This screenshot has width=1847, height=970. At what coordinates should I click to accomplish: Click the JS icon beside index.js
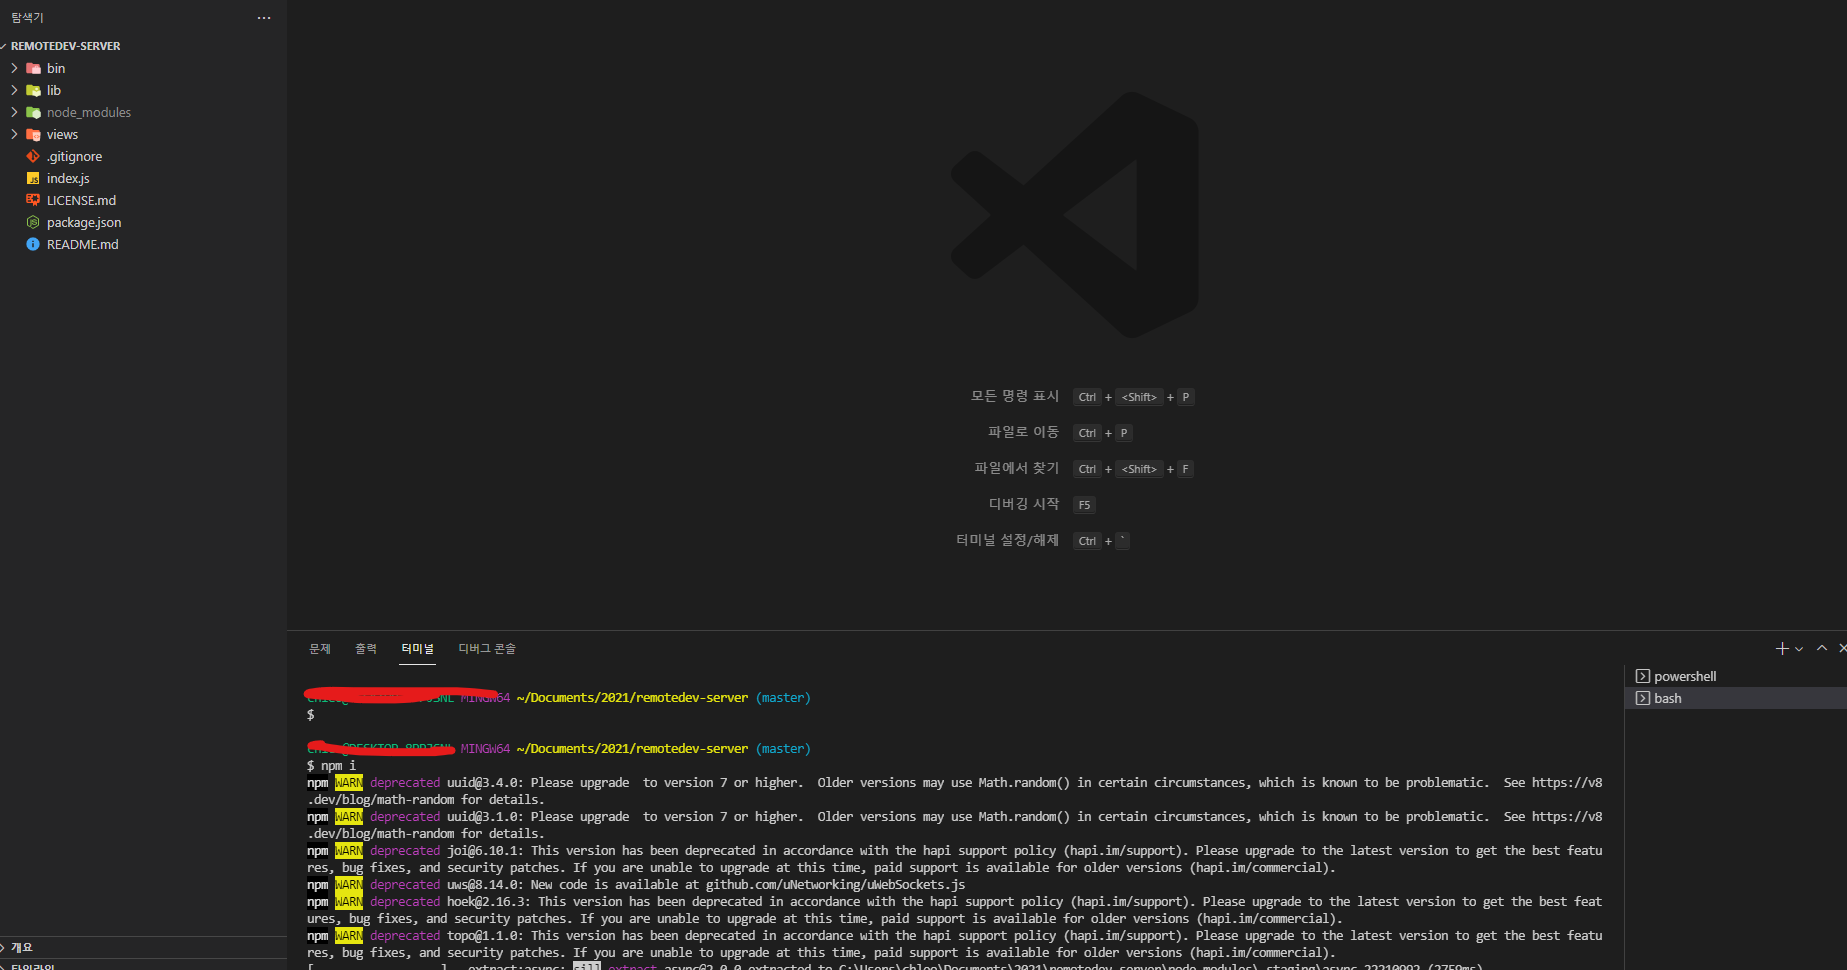33,178
